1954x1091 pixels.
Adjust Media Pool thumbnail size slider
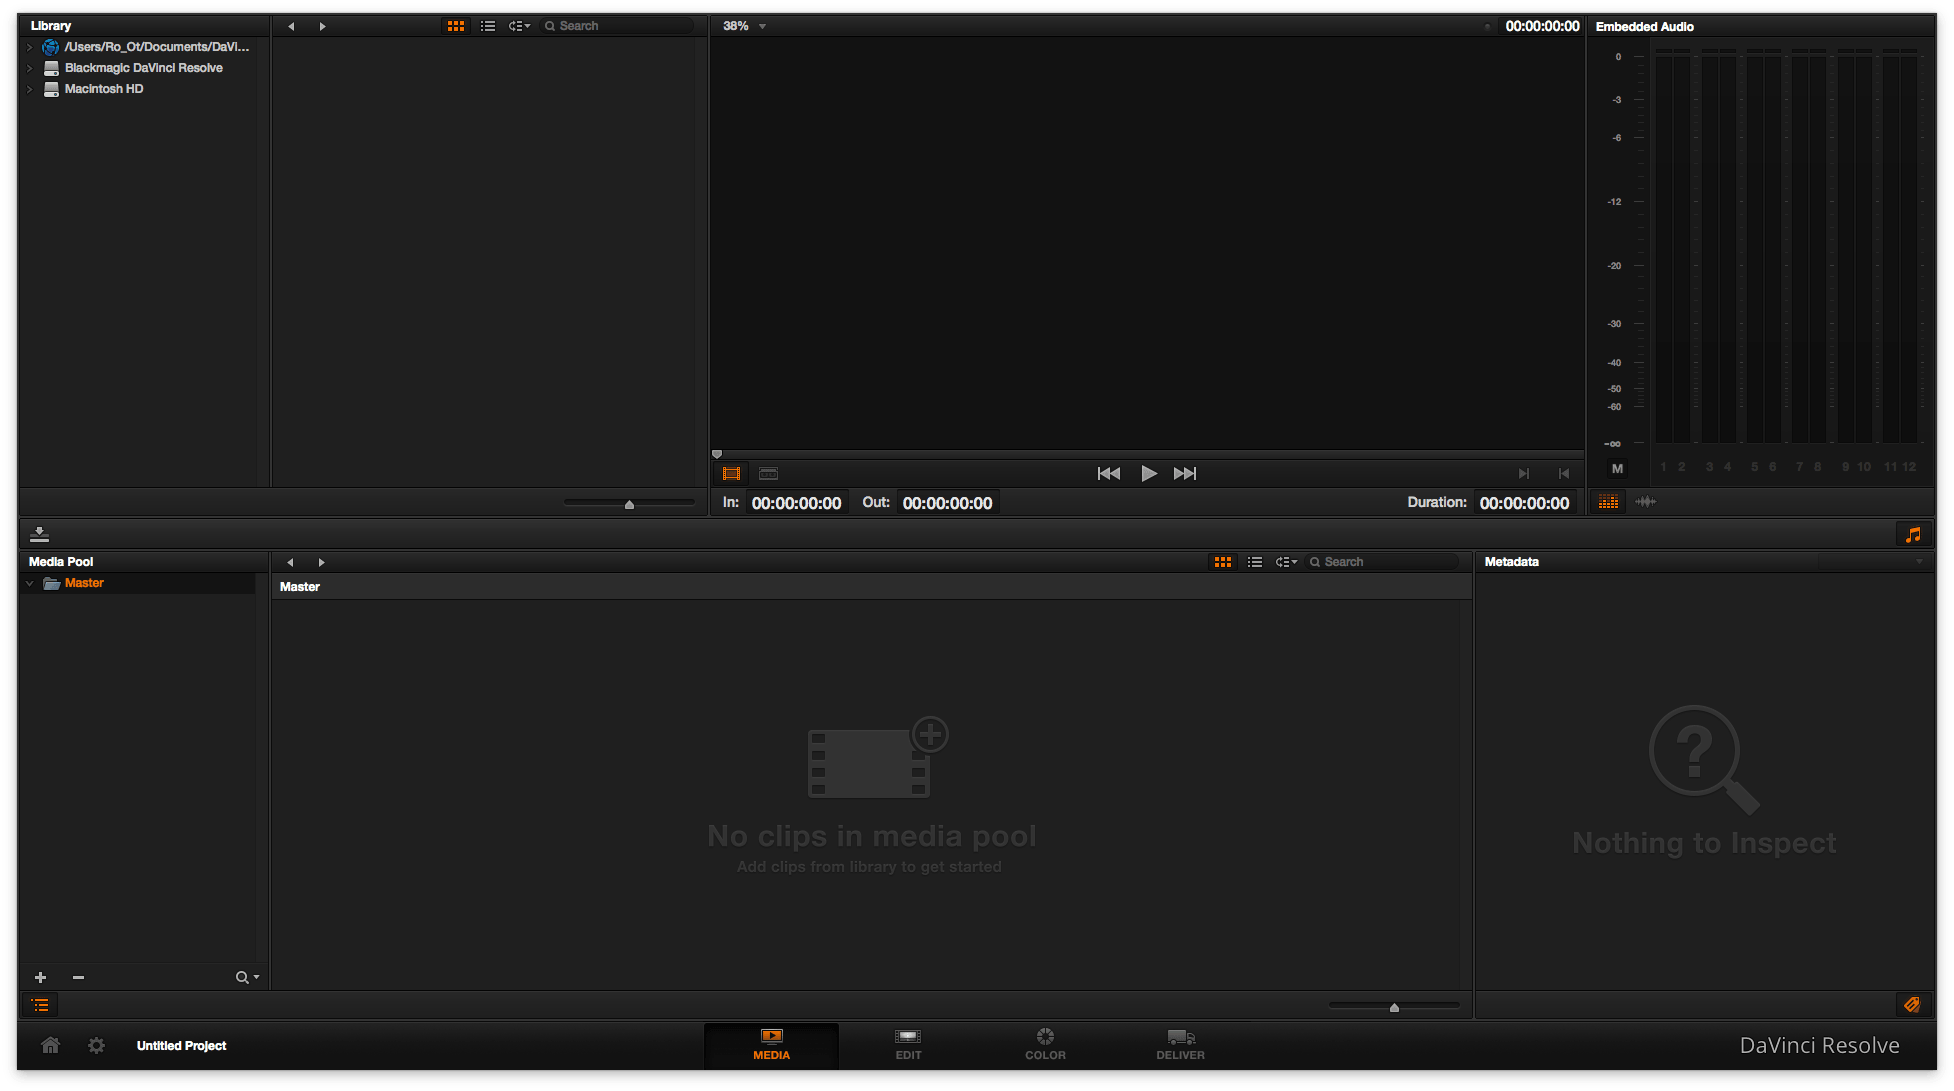[x=1394, y=1006]
